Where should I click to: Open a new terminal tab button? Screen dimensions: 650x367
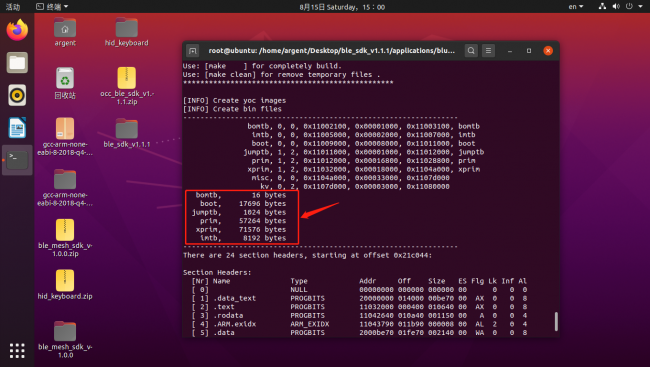point(192,51)
